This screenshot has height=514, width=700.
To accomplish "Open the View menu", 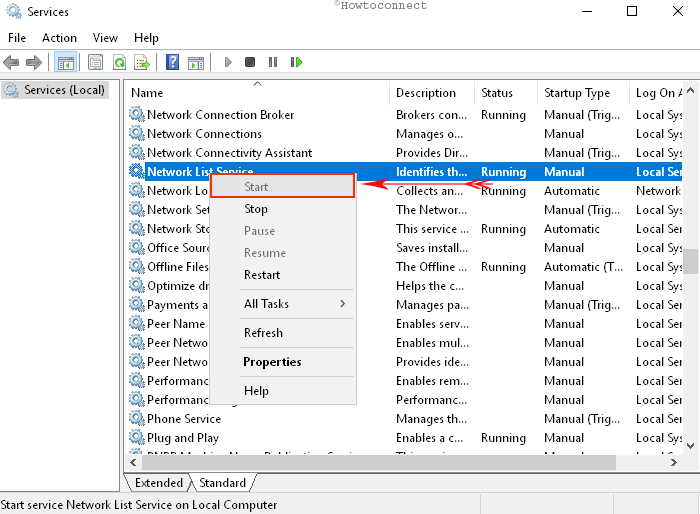I will [105, 38].
